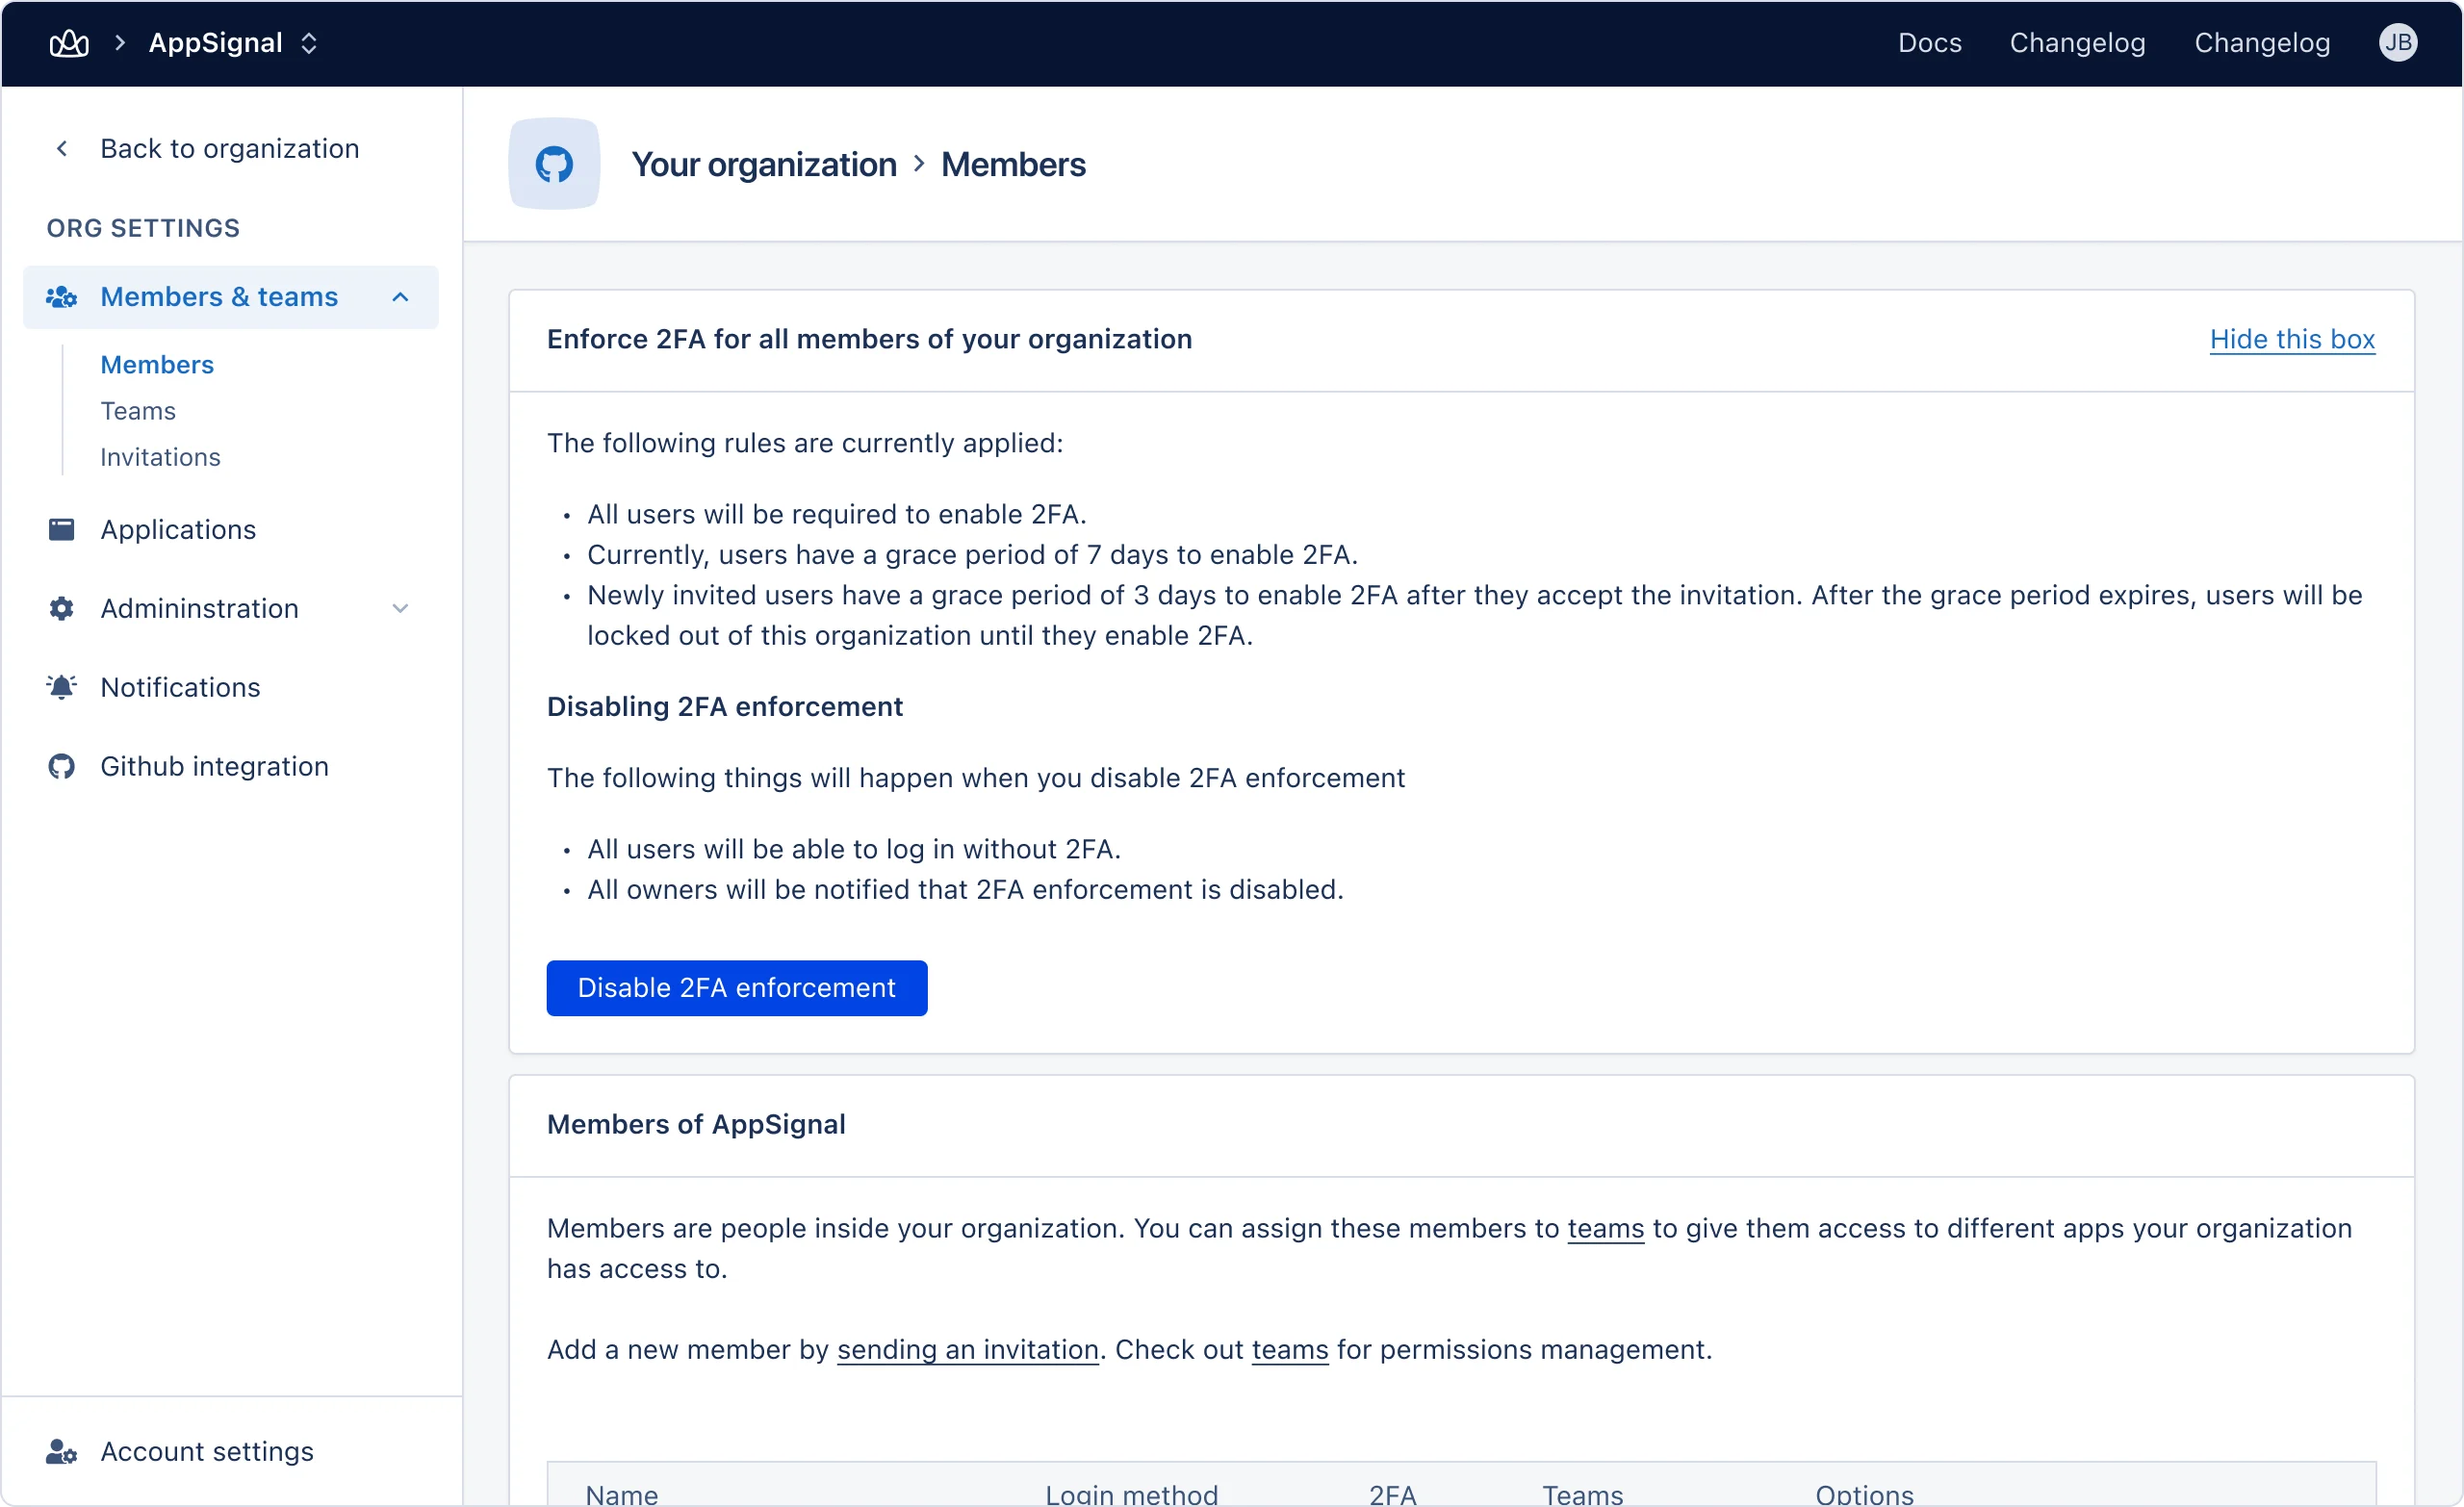
Task: Click the Administration gear icon
Action: tap(61, 608)
